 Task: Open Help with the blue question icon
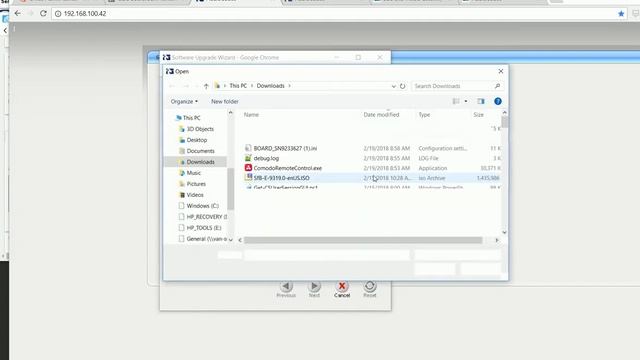498,101
